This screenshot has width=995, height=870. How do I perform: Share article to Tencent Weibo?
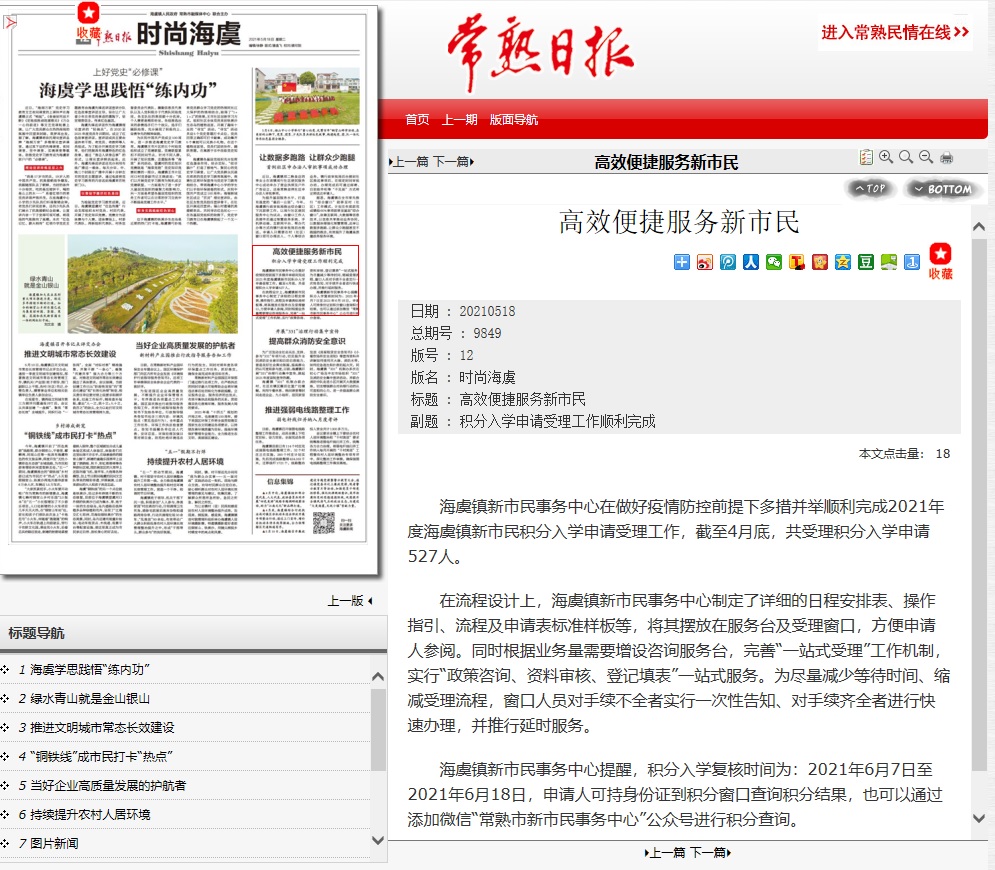coord(796,262)
